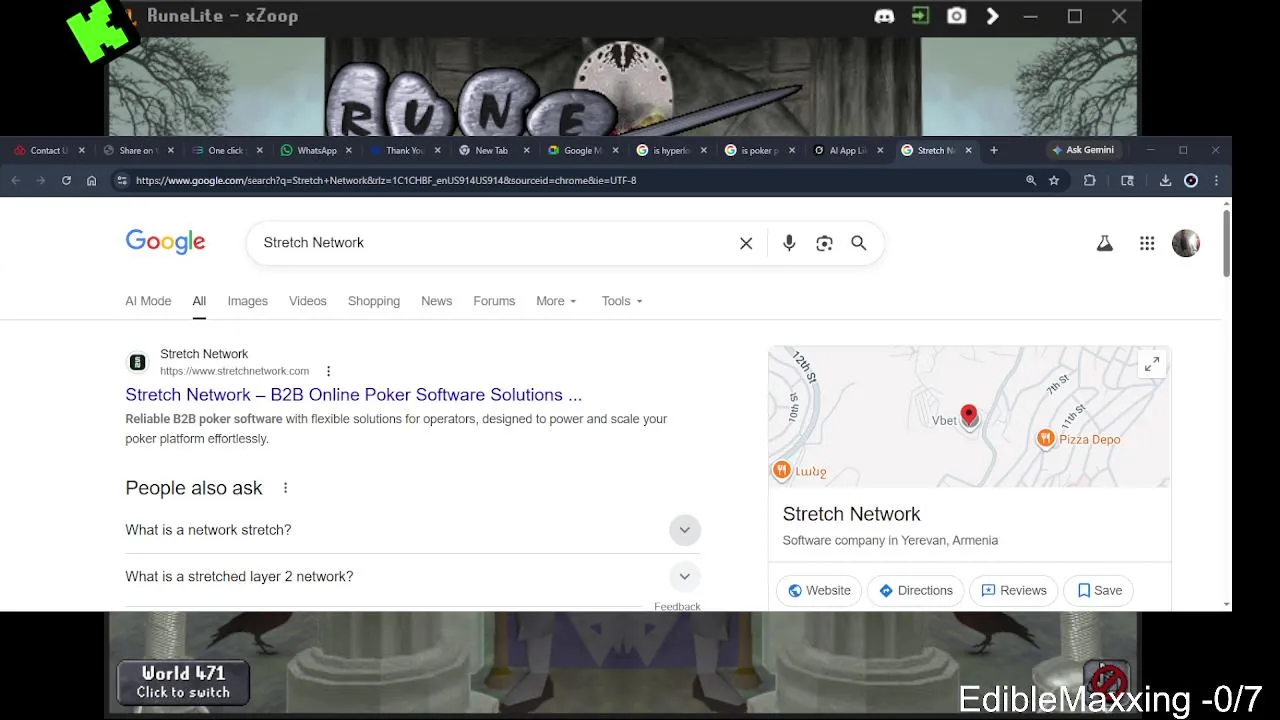
Task: Go back using the Chrome back arrow
Action: point(15,181)
